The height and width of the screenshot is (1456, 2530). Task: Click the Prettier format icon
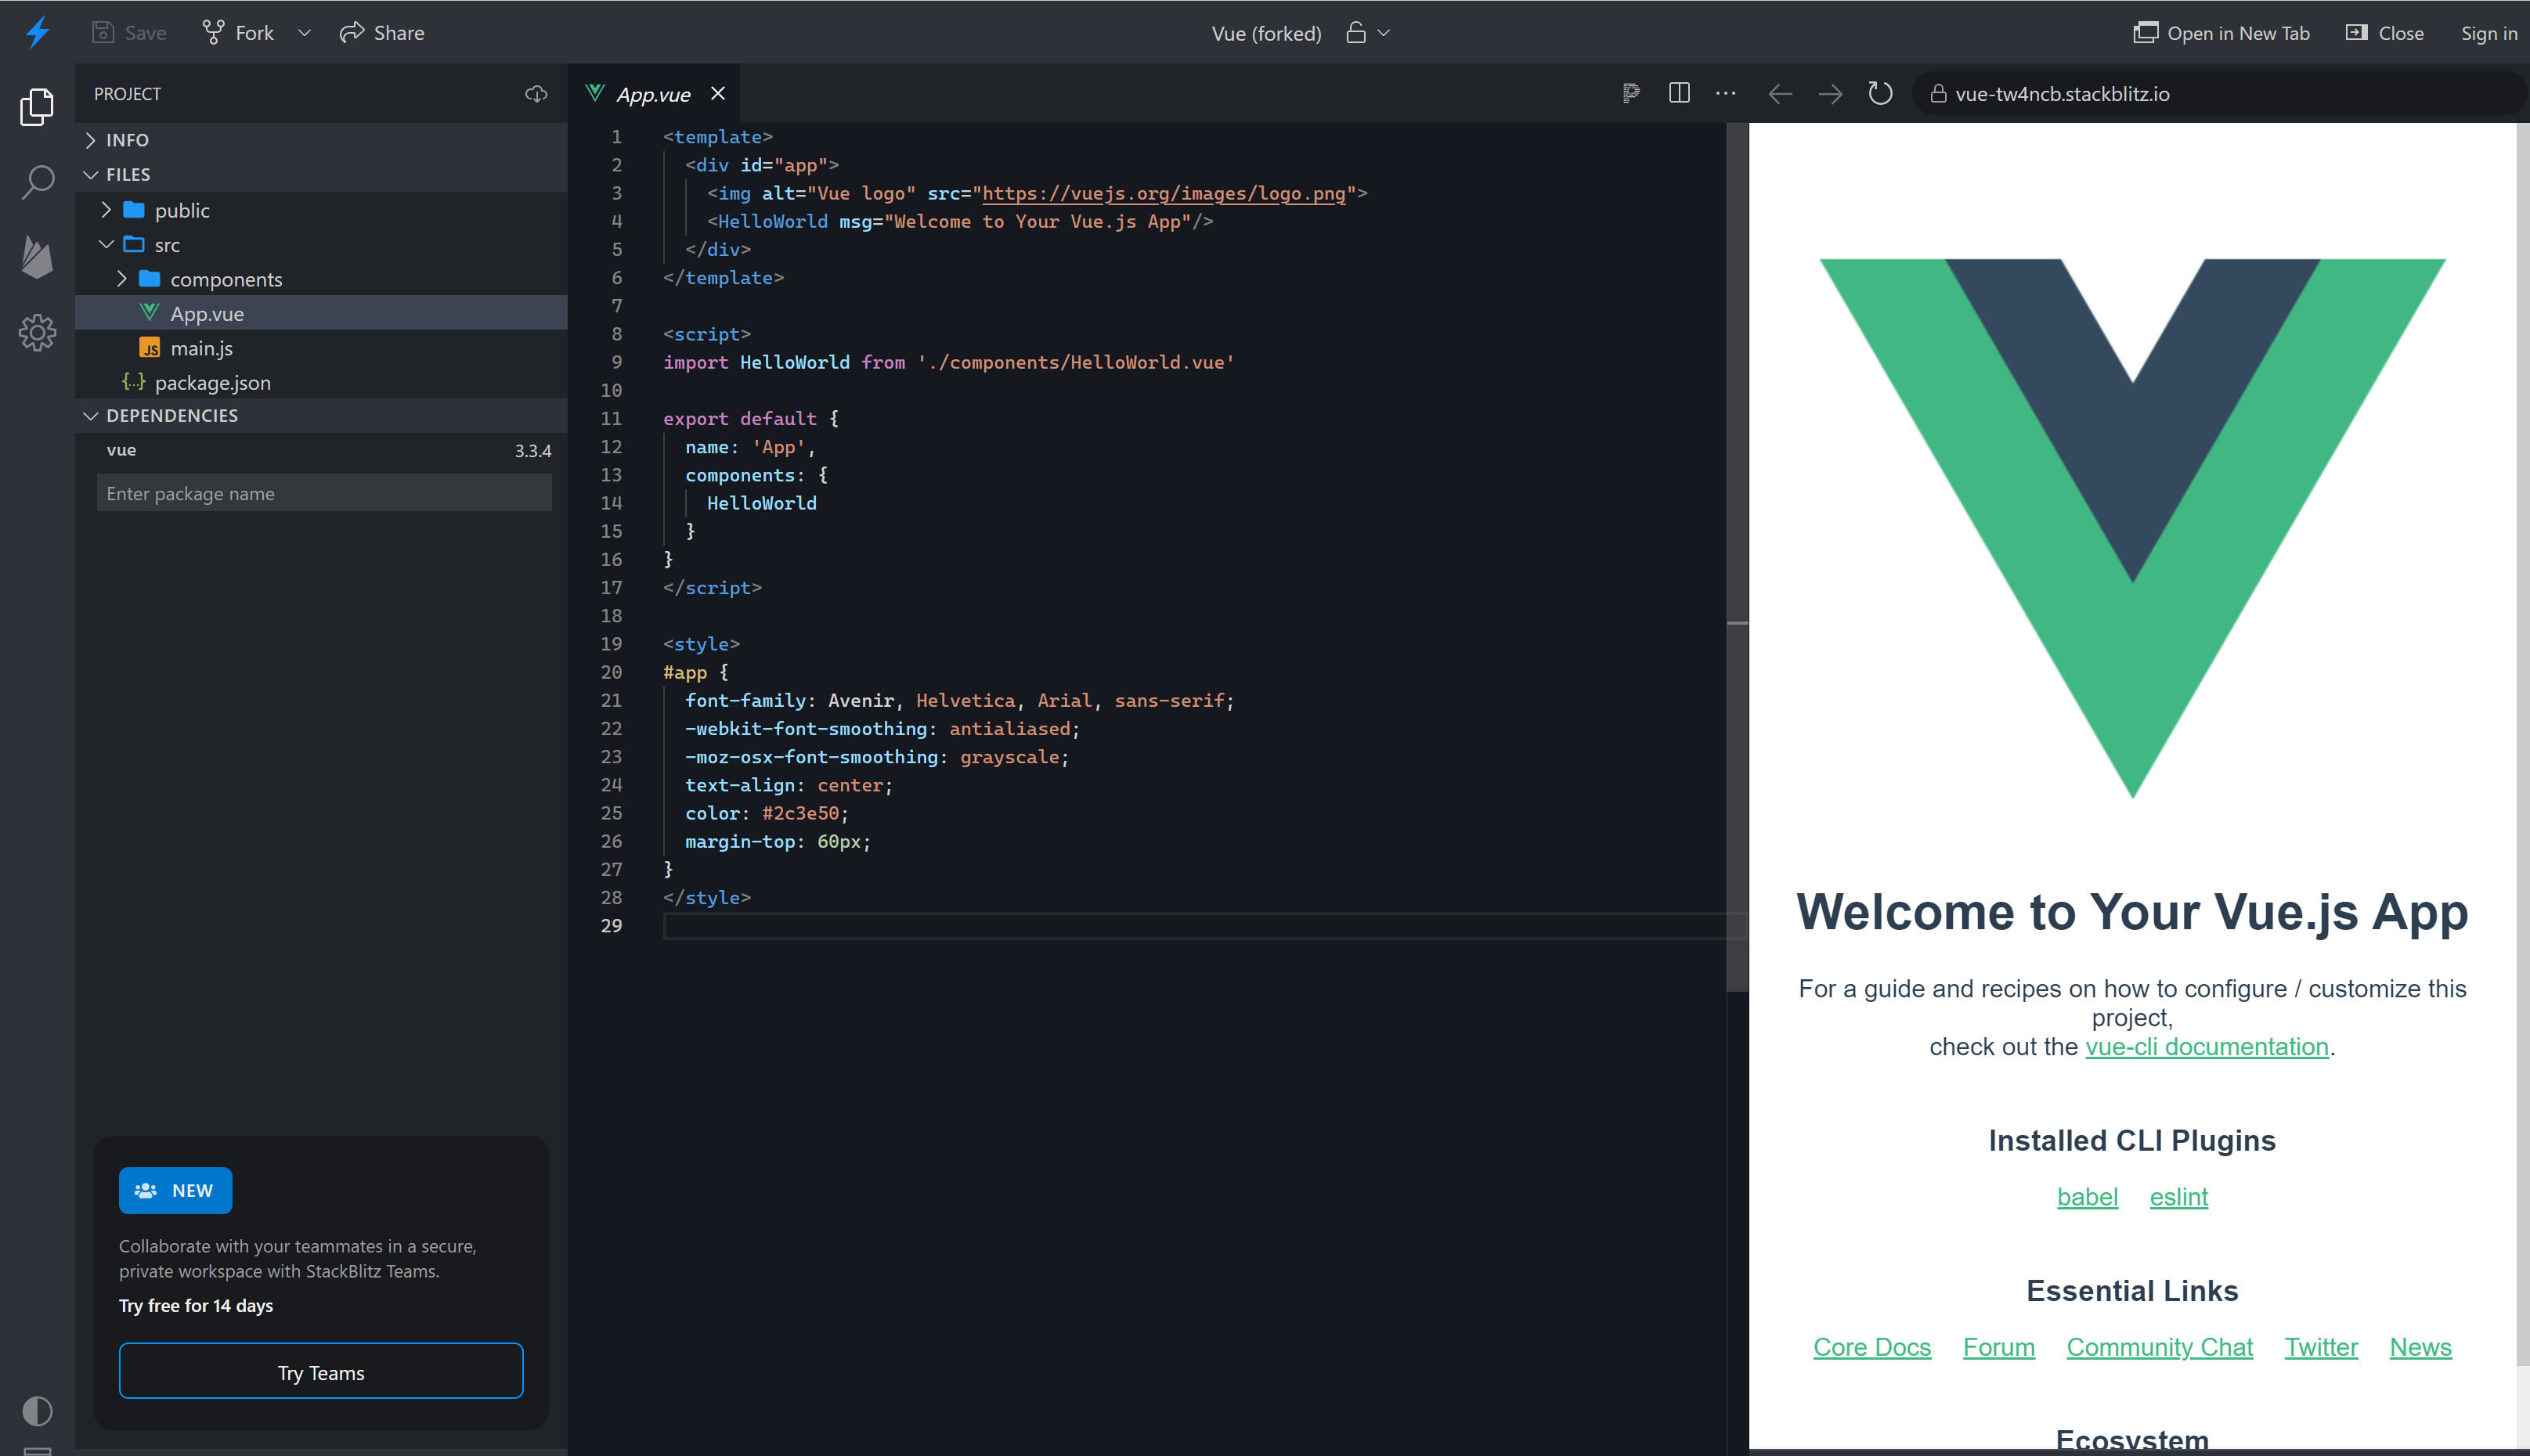pos(1631,94)
